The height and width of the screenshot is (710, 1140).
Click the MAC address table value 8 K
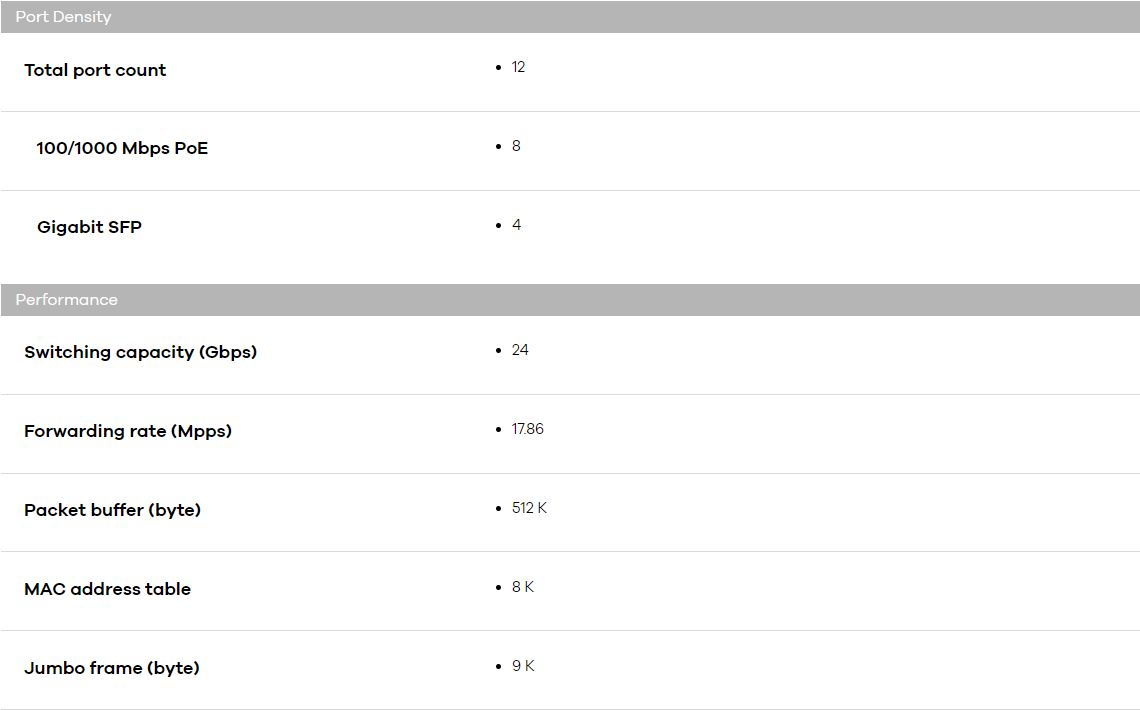[523, 586]
